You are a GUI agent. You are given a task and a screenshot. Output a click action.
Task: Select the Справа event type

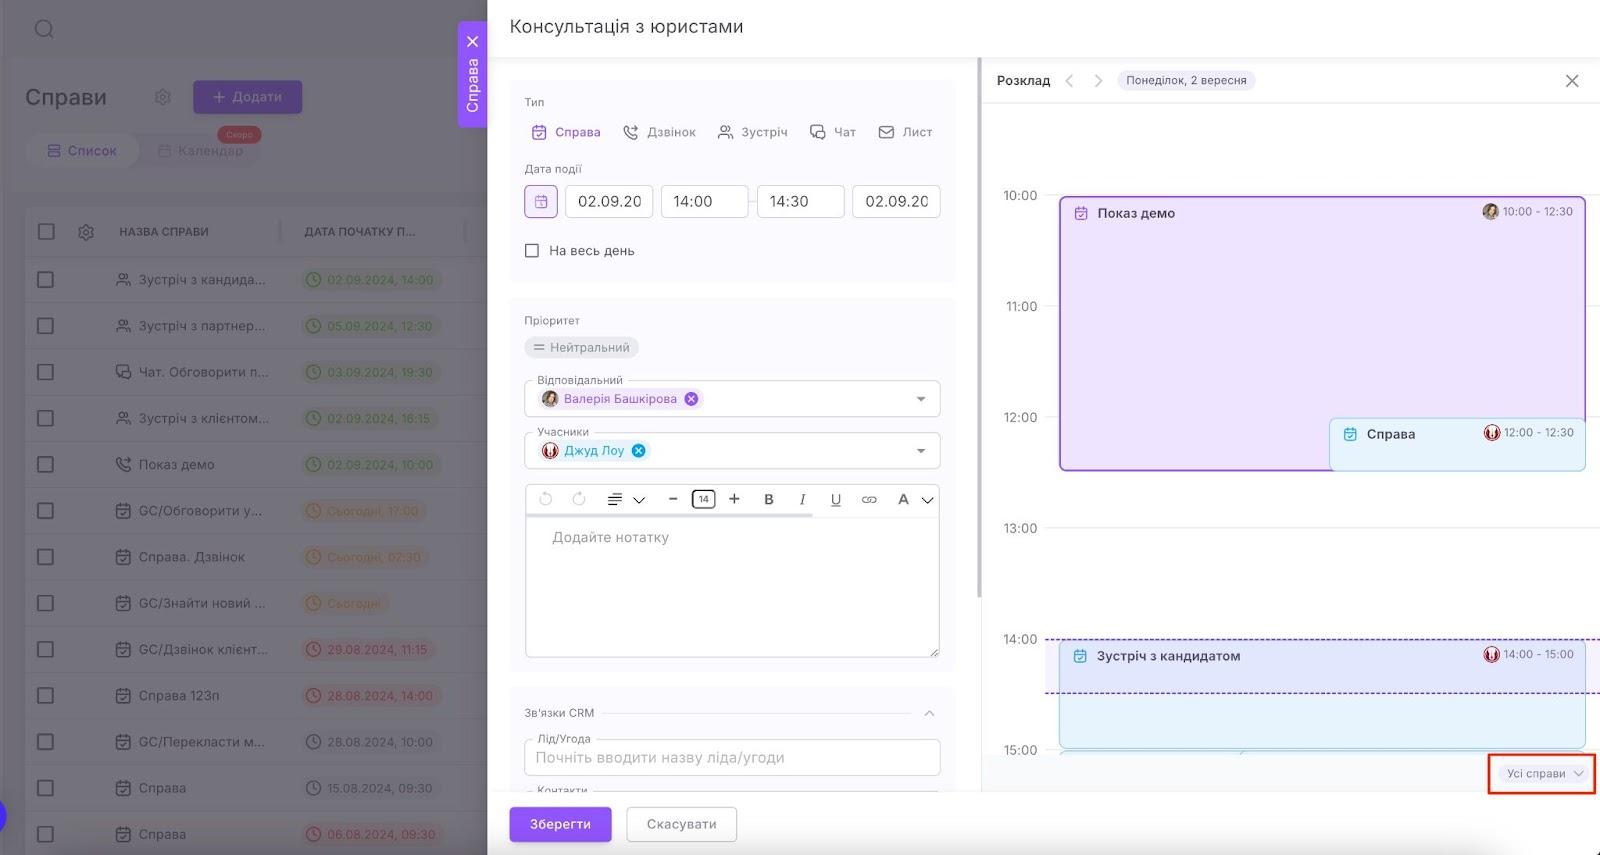click(566, 132)
